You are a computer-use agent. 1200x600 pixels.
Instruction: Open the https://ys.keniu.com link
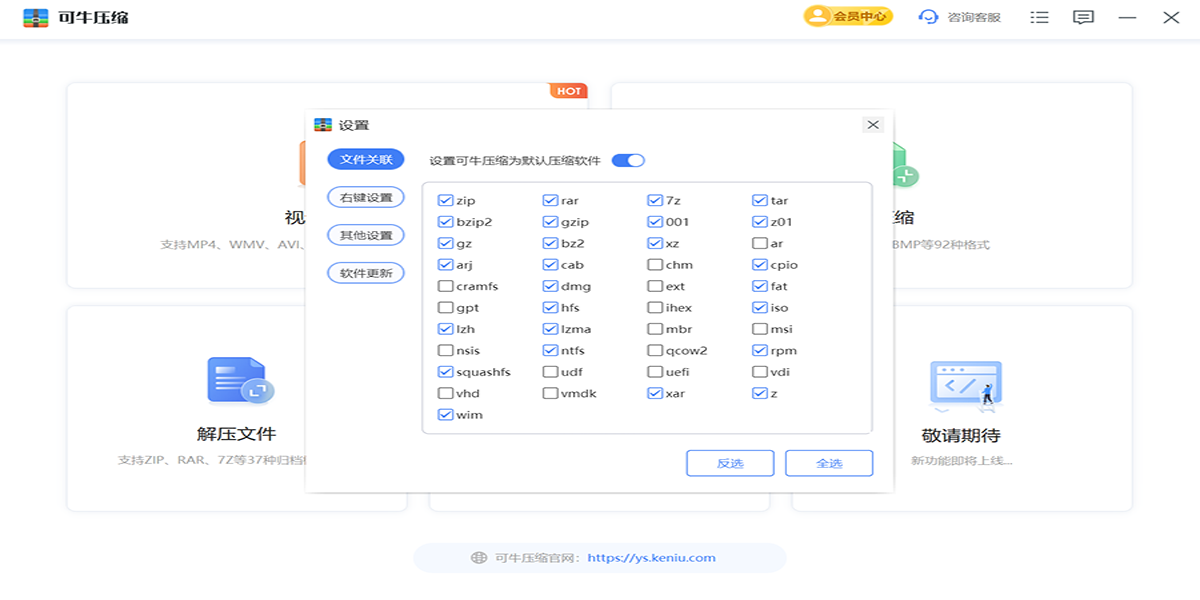point(651,558)
